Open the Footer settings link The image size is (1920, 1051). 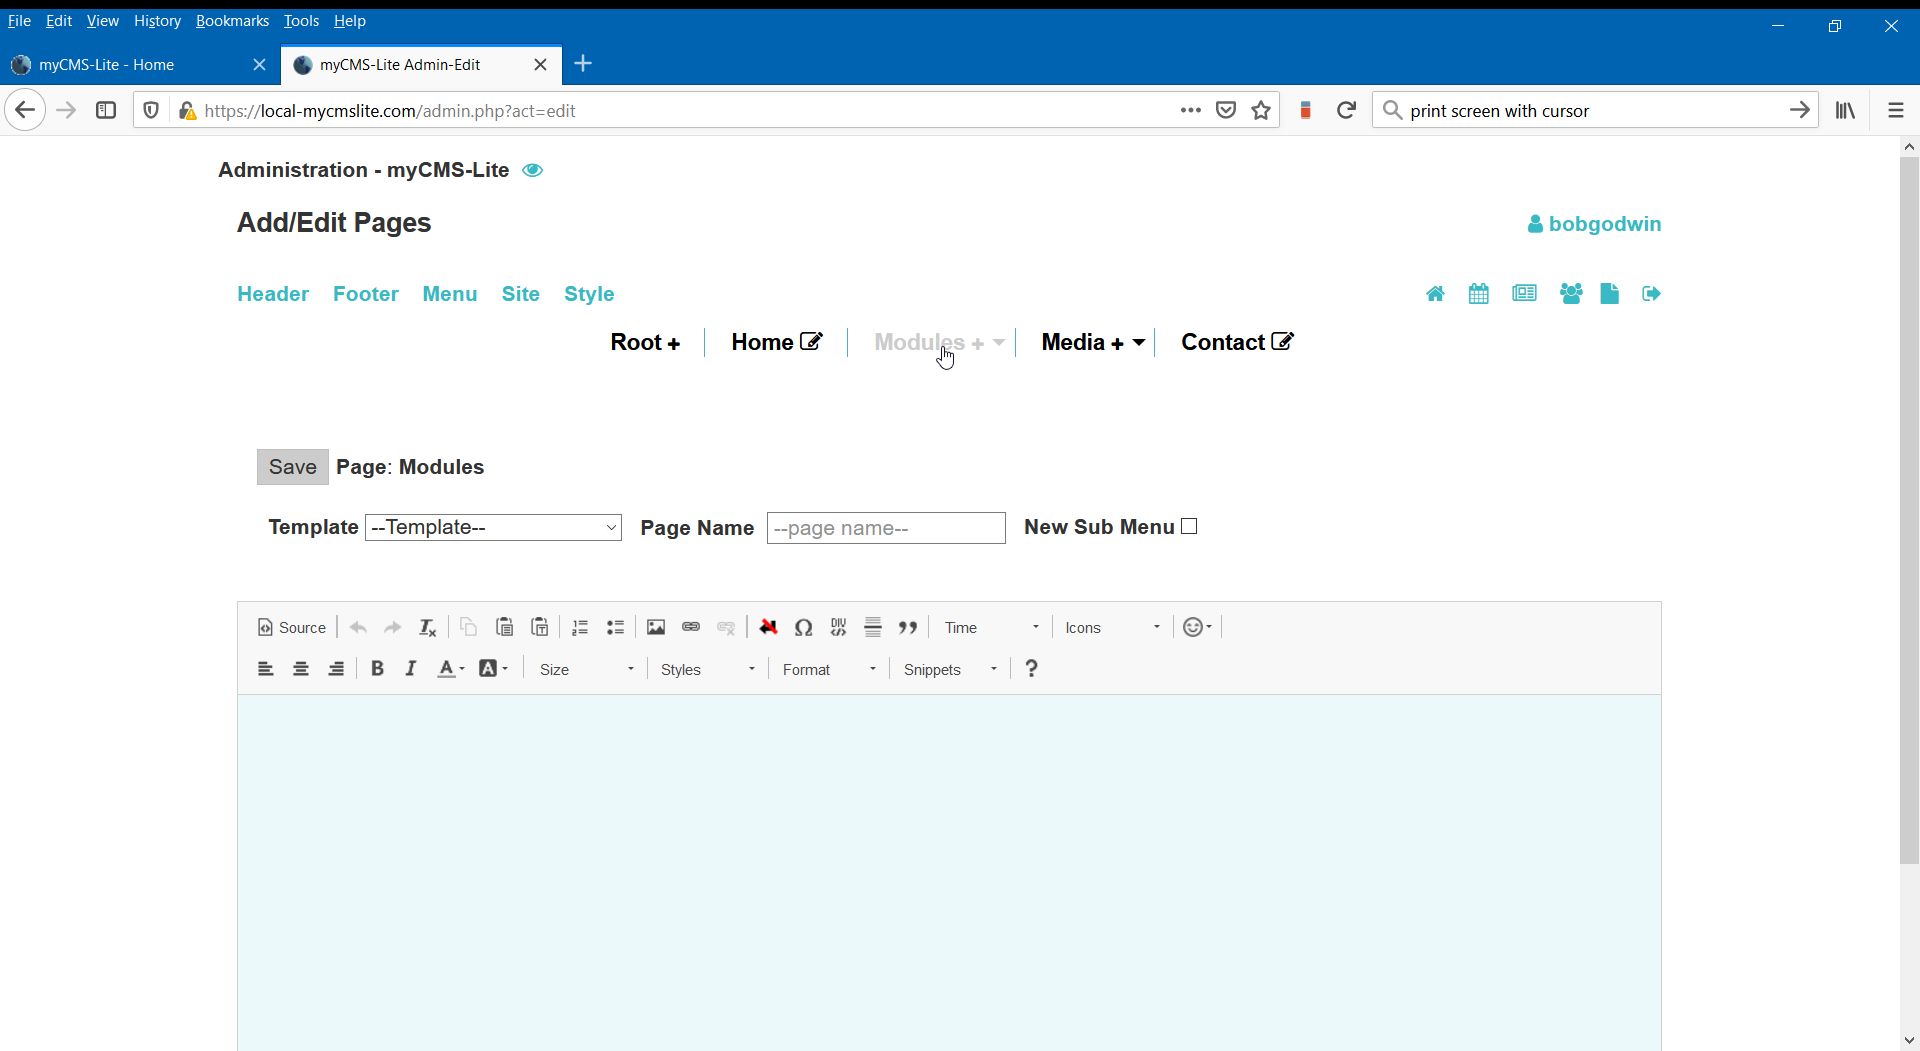click(x=366, y=294)
